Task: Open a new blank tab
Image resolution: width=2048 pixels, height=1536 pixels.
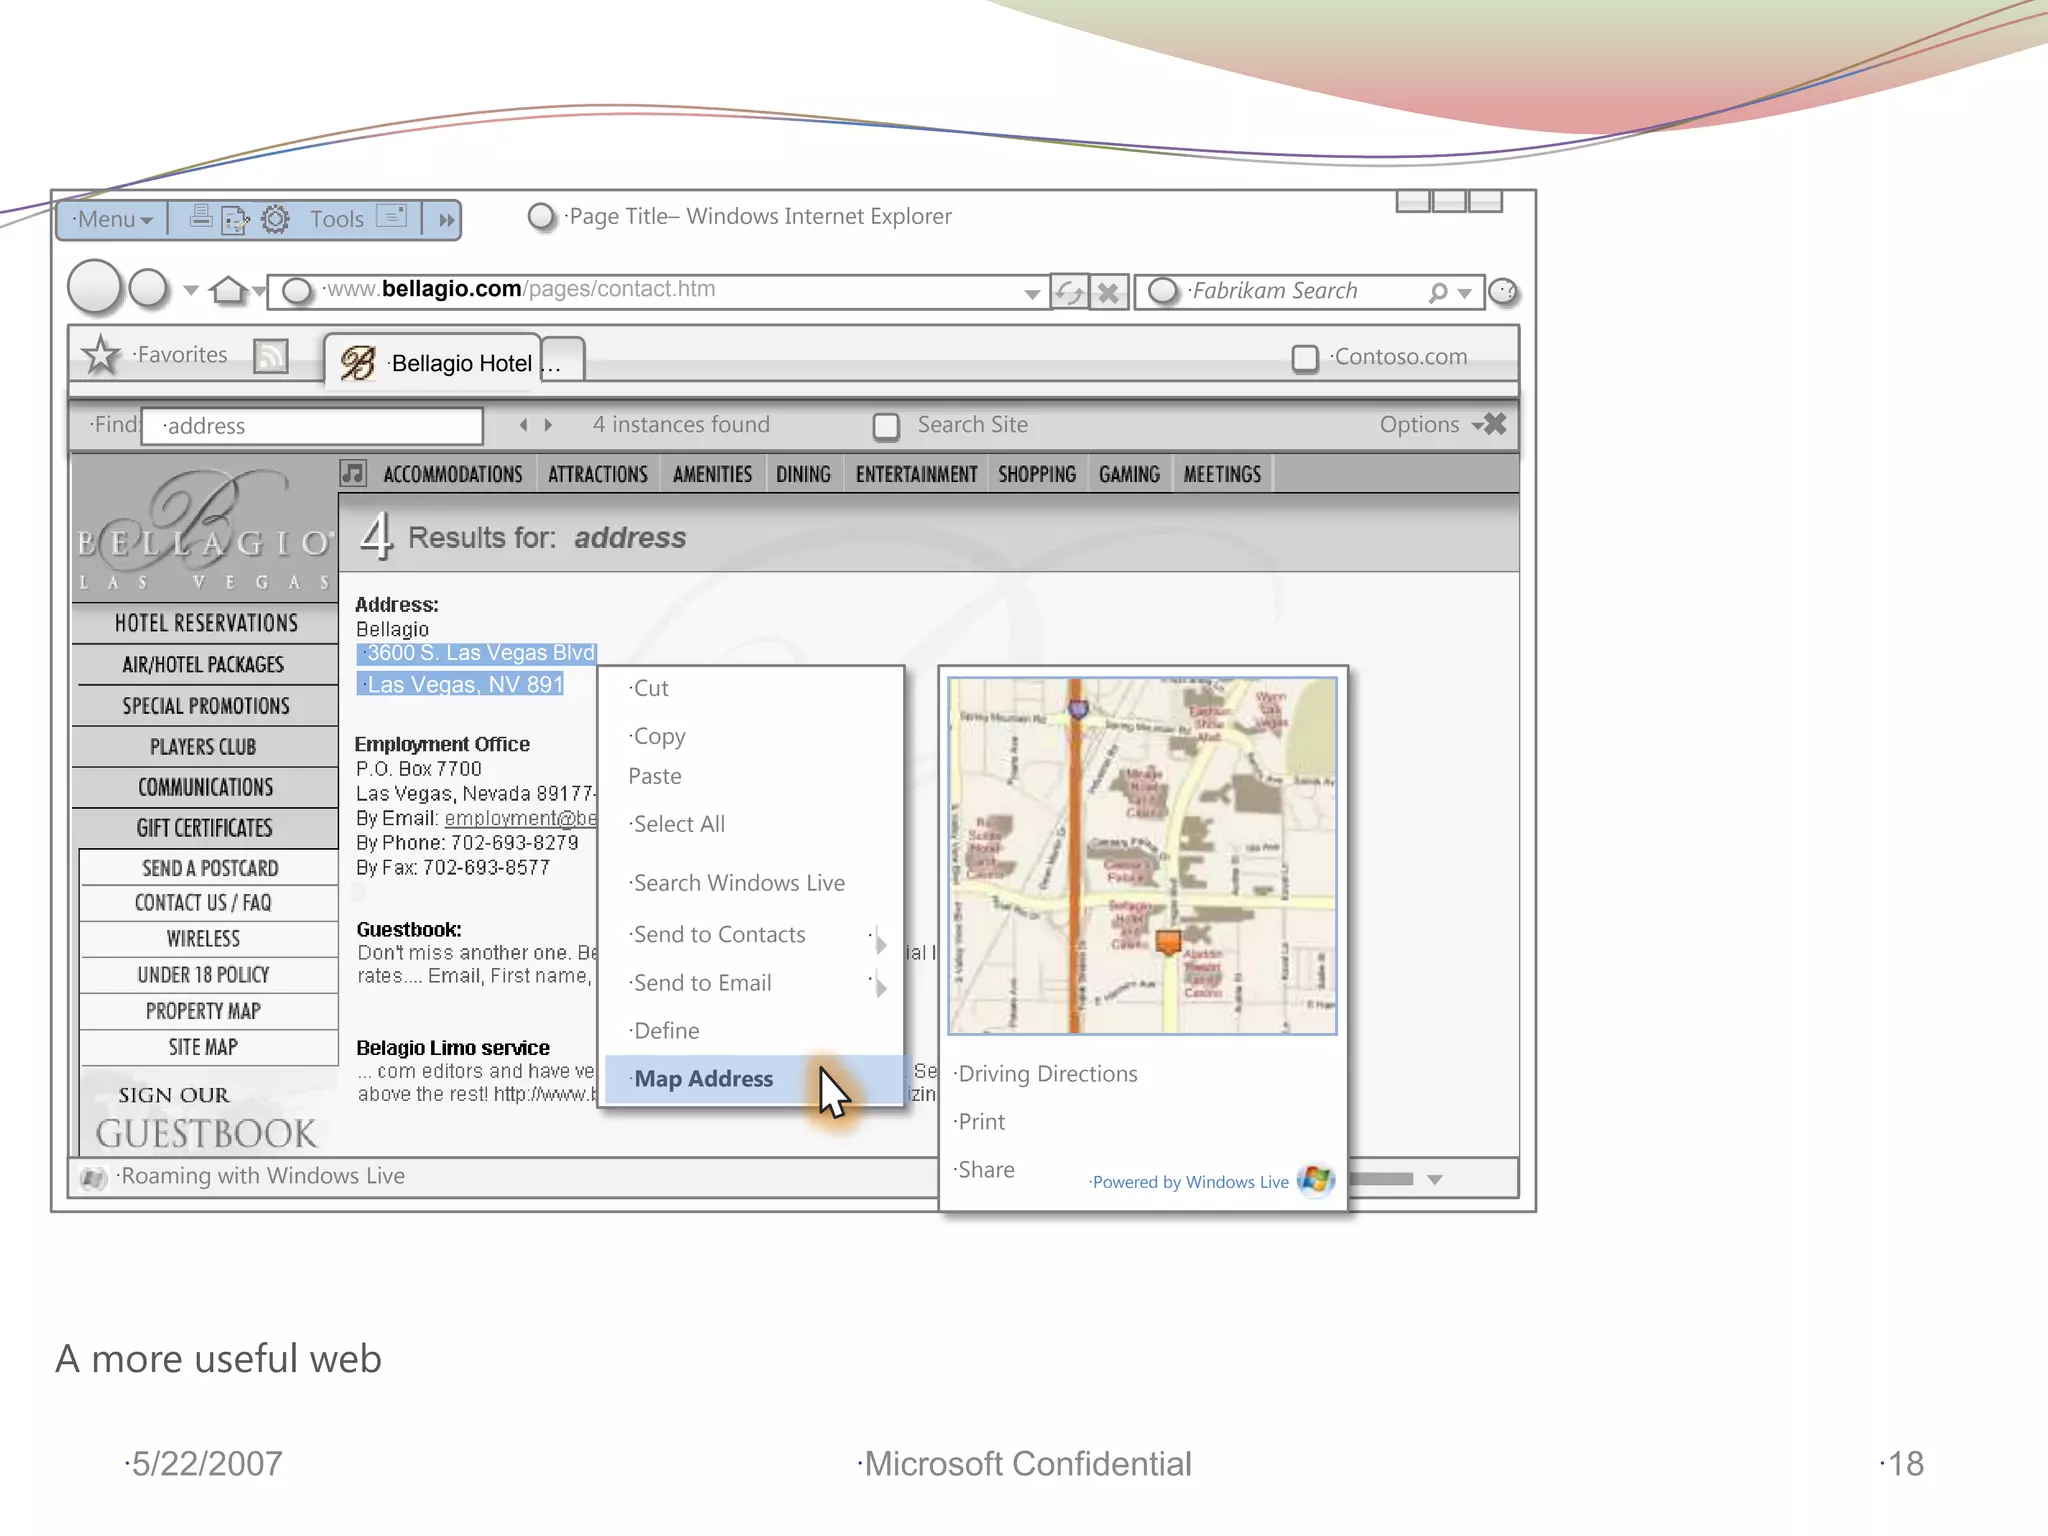Action: [564, 360]
